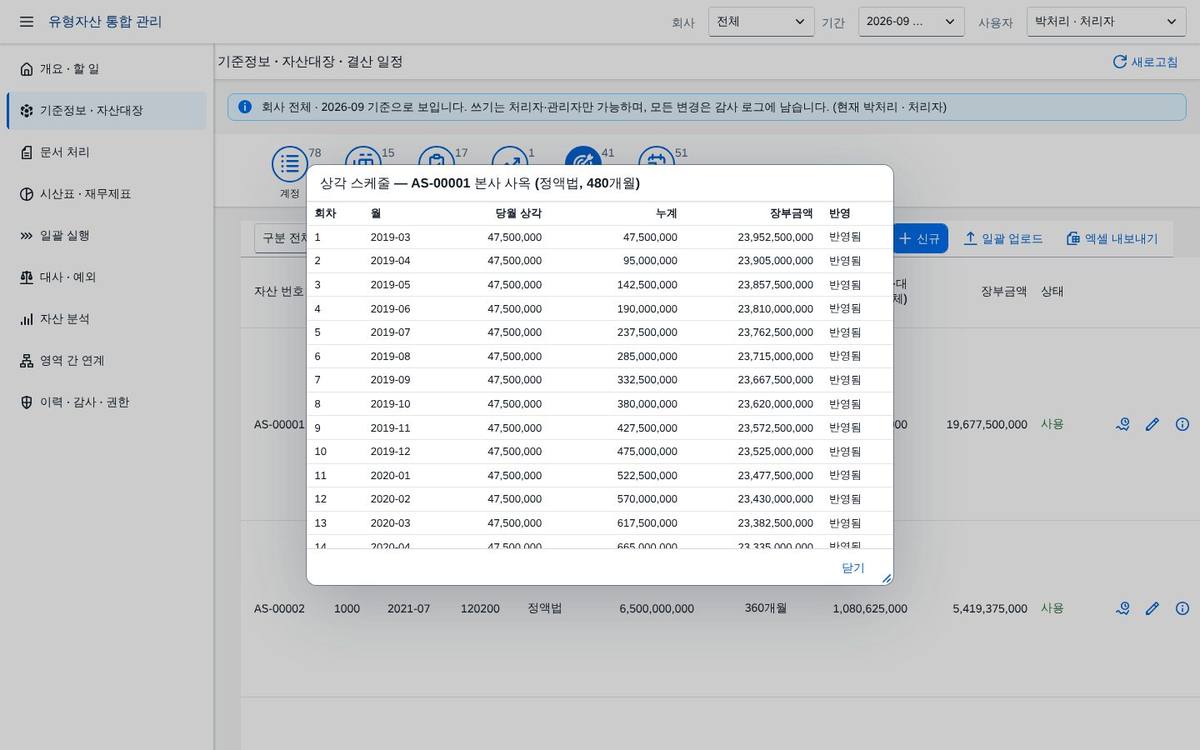Click the bar chart icon beside 자산 분석
The height and width of the screenshot is (750, 1200).
(x=27, y=319)
